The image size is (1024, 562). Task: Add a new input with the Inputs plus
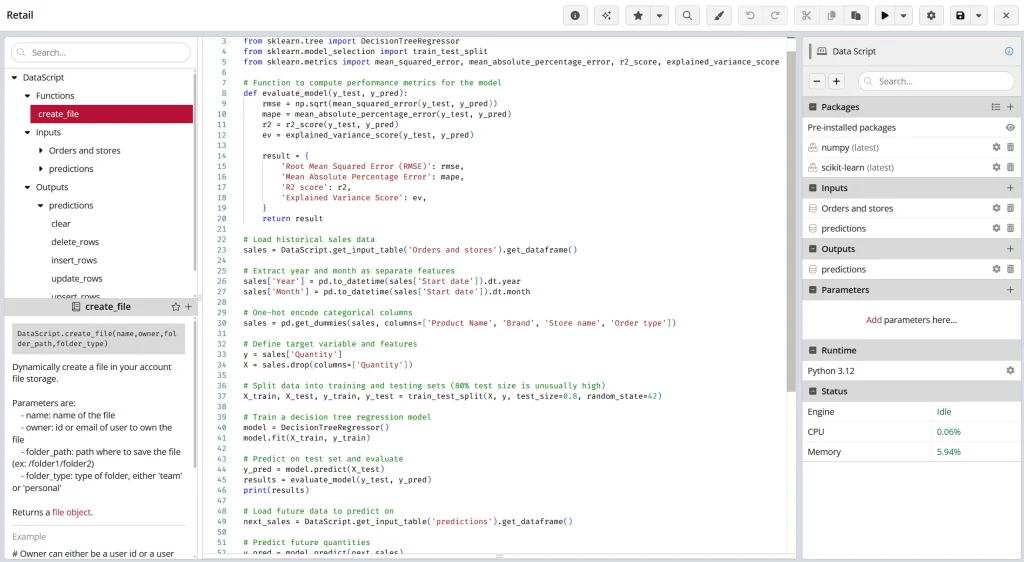click(x=1010, y=188)
